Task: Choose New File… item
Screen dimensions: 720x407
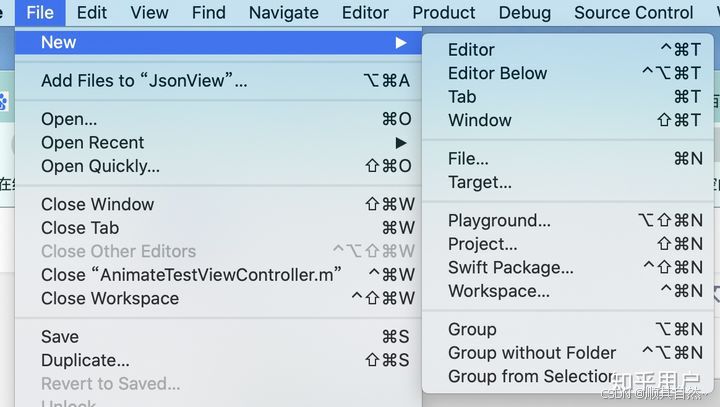Action: click(568, 158)
